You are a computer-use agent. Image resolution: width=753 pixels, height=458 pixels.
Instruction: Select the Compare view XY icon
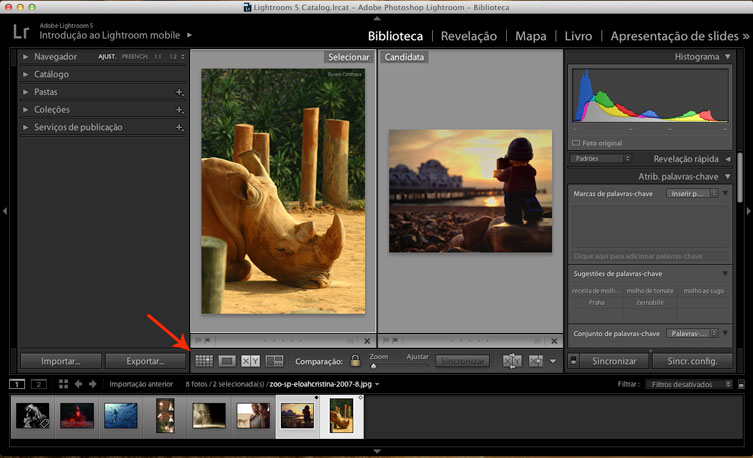(251, 360)
